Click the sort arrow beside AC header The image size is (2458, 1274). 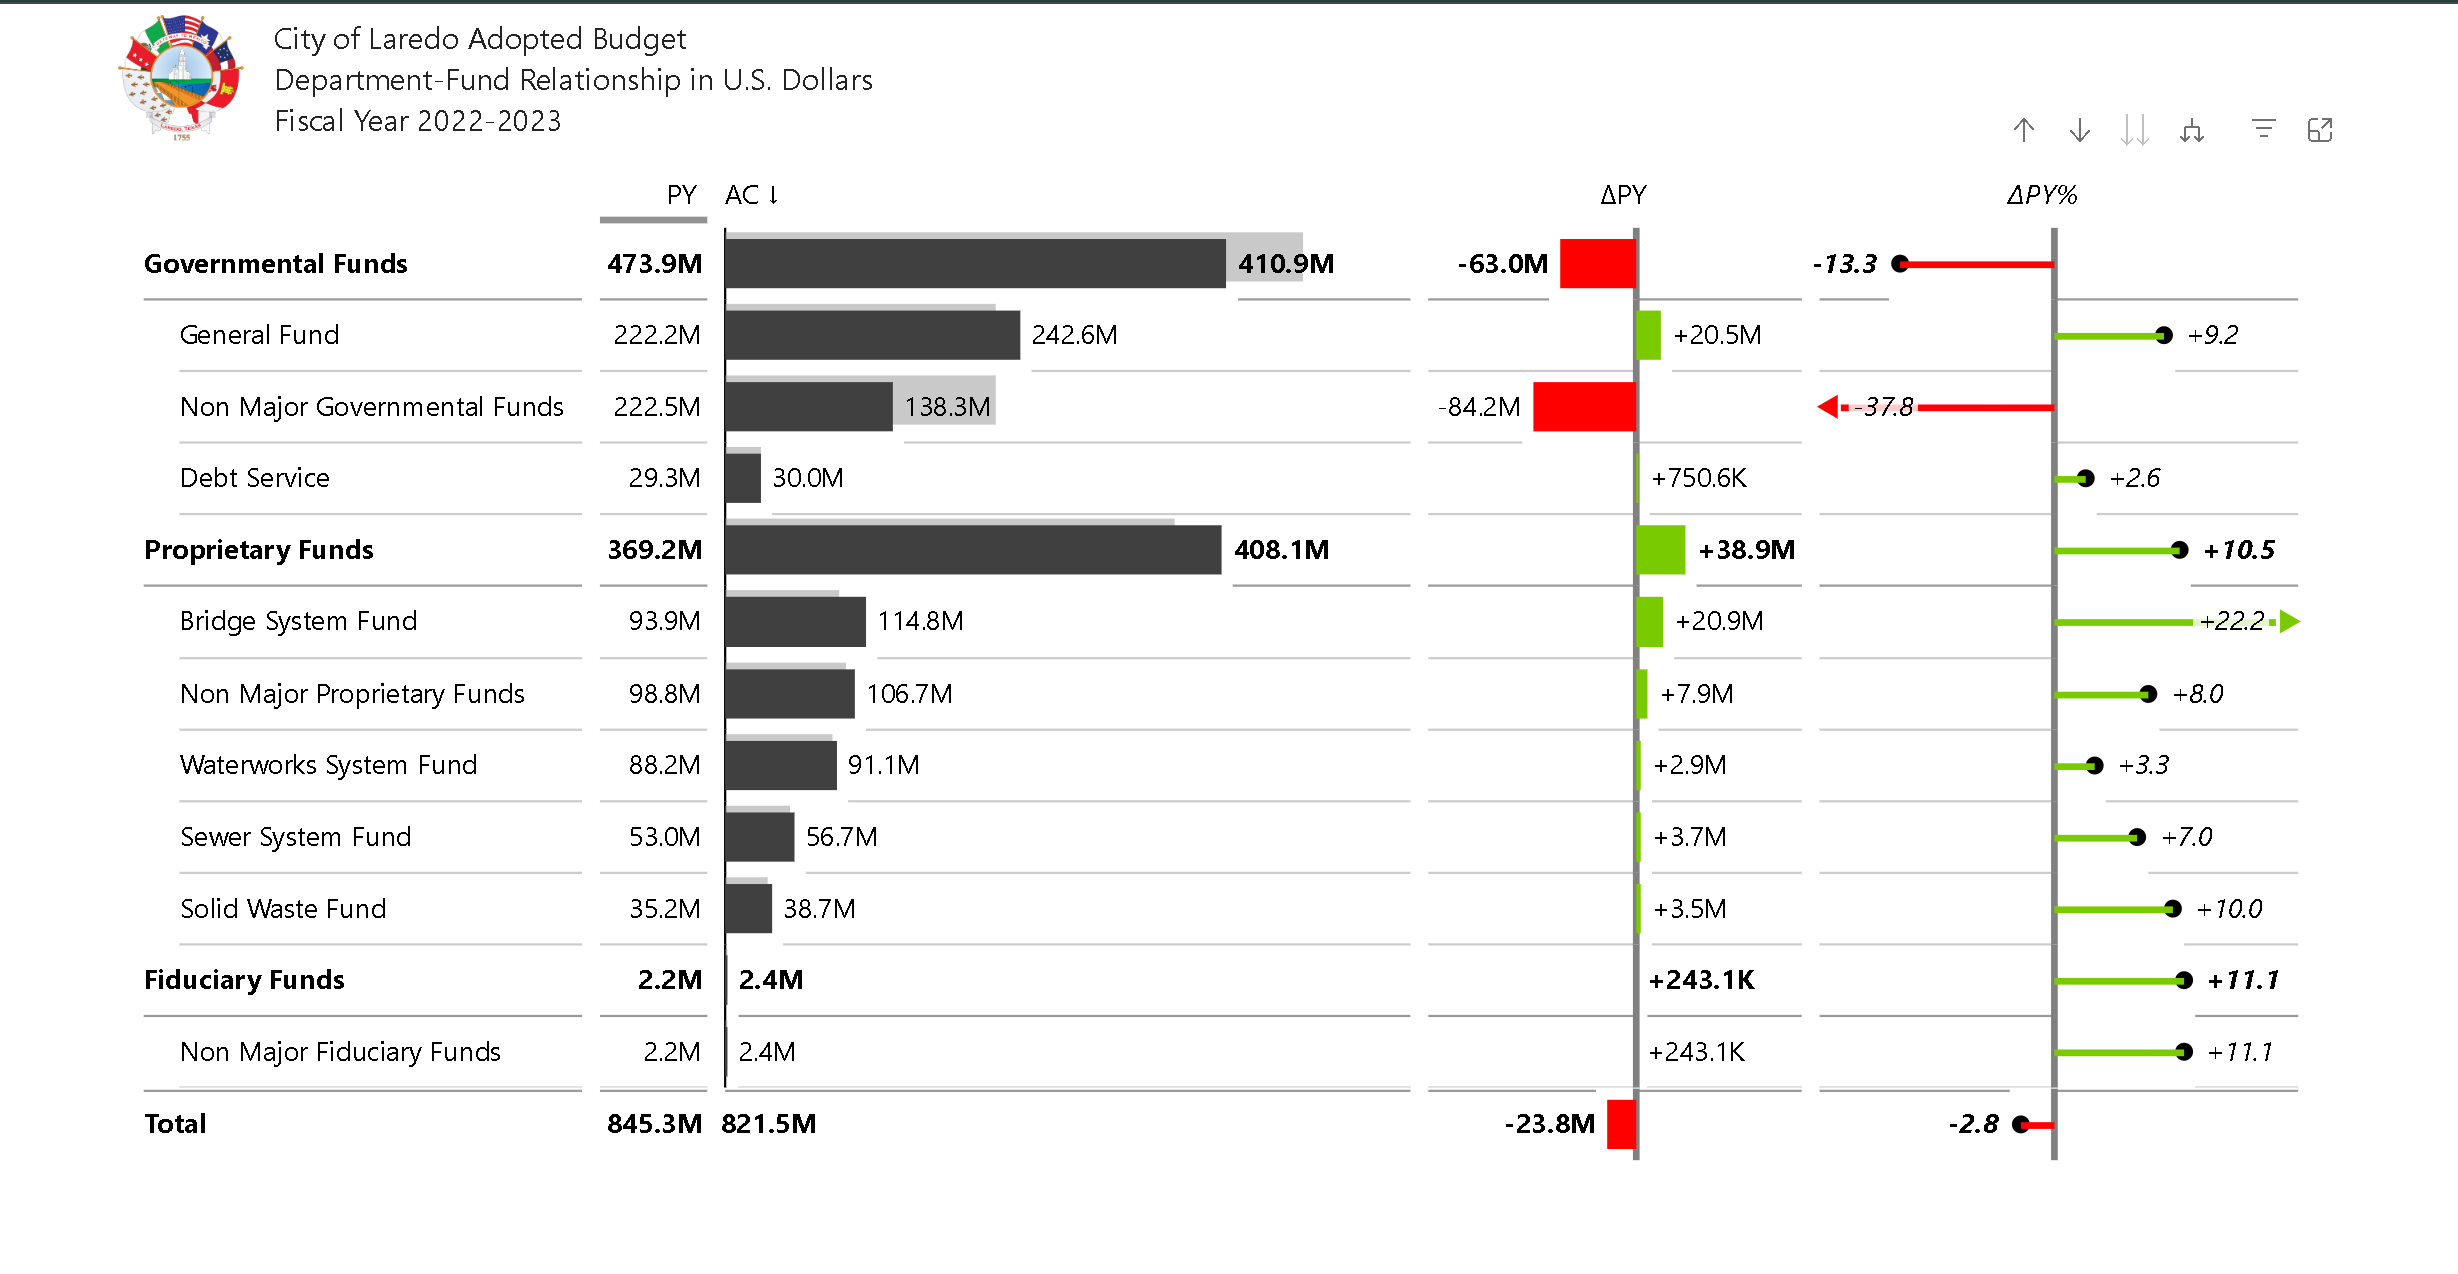tap(773, 194)
